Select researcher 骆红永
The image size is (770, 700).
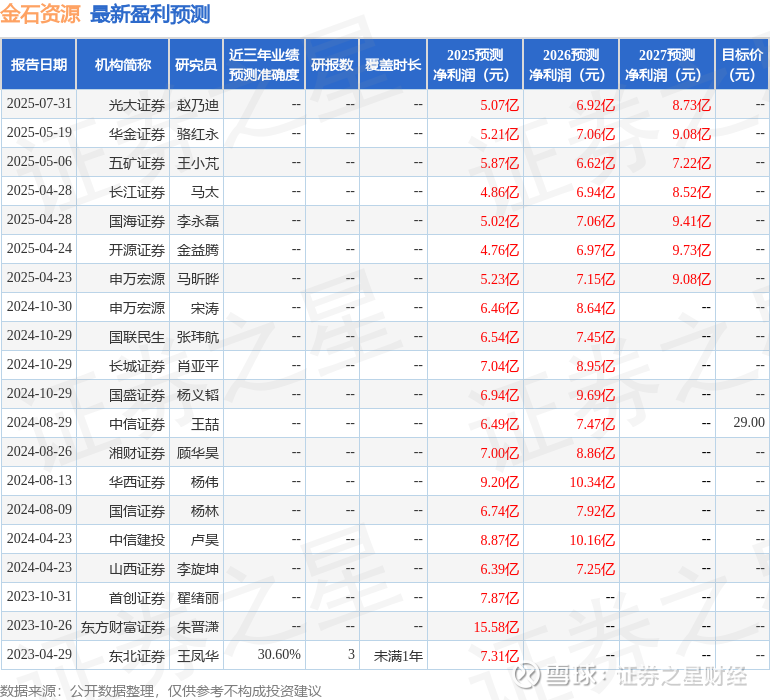197,134
